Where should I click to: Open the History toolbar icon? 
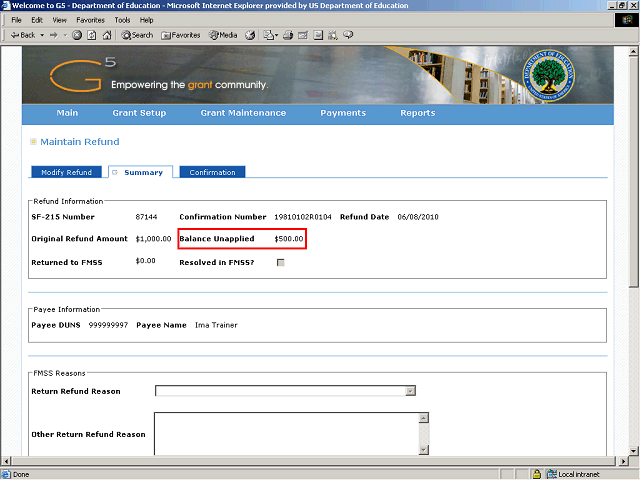tap(250, 36)
